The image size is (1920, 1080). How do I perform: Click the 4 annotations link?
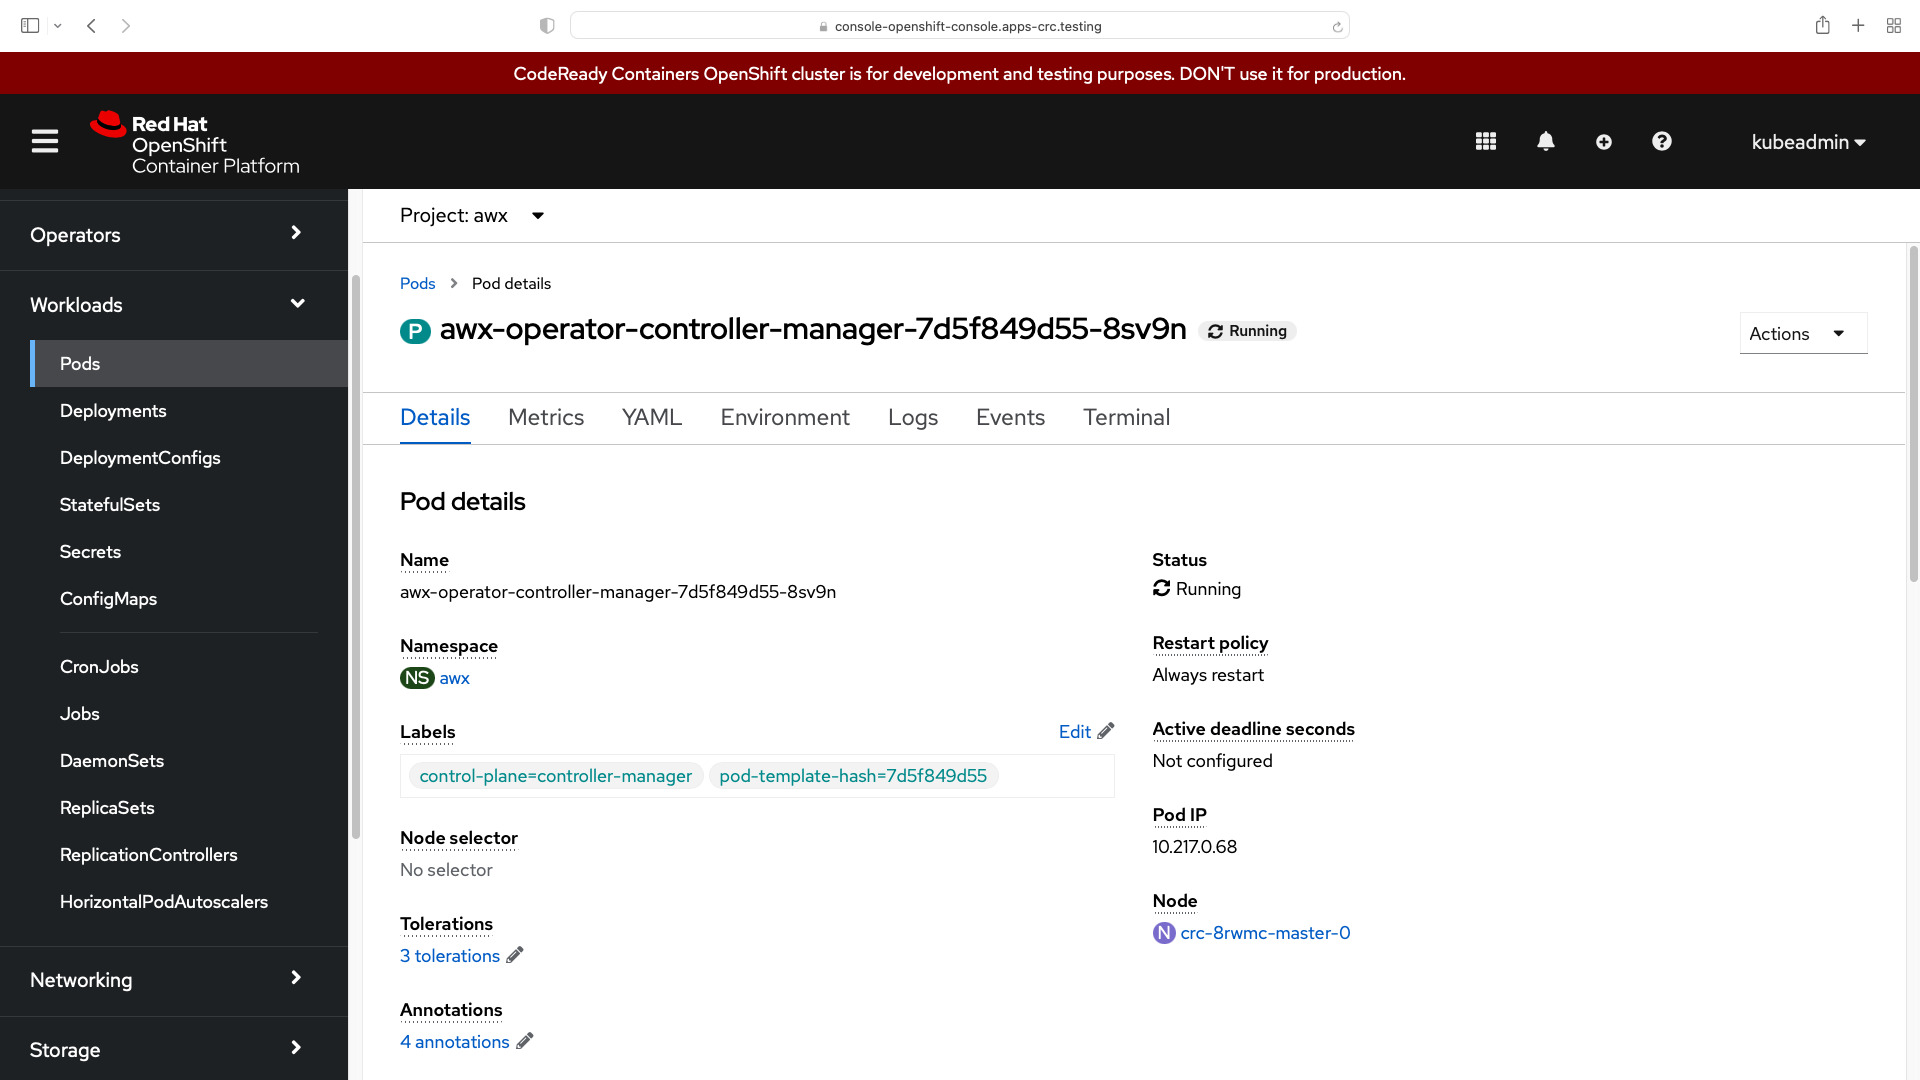click(455, 1042)
